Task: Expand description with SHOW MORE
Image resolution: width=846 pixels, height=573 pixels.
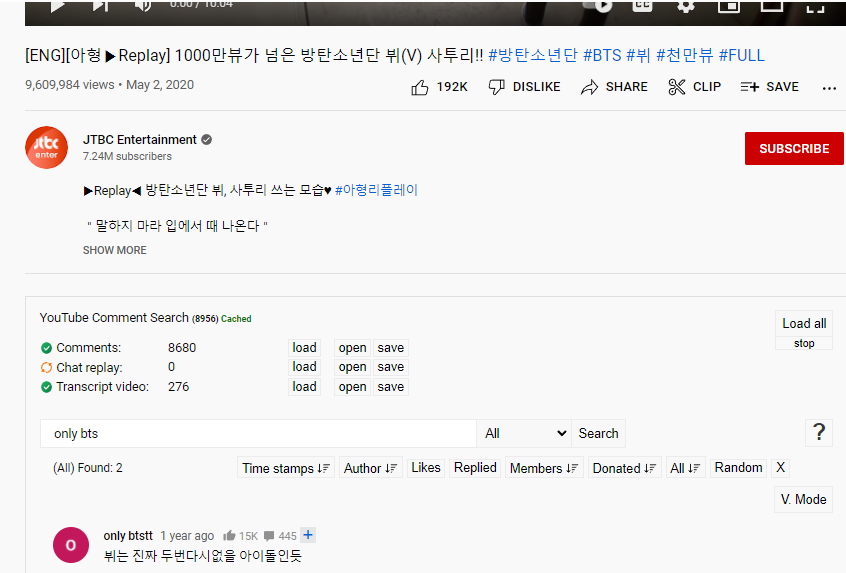Action: (114, 250)
